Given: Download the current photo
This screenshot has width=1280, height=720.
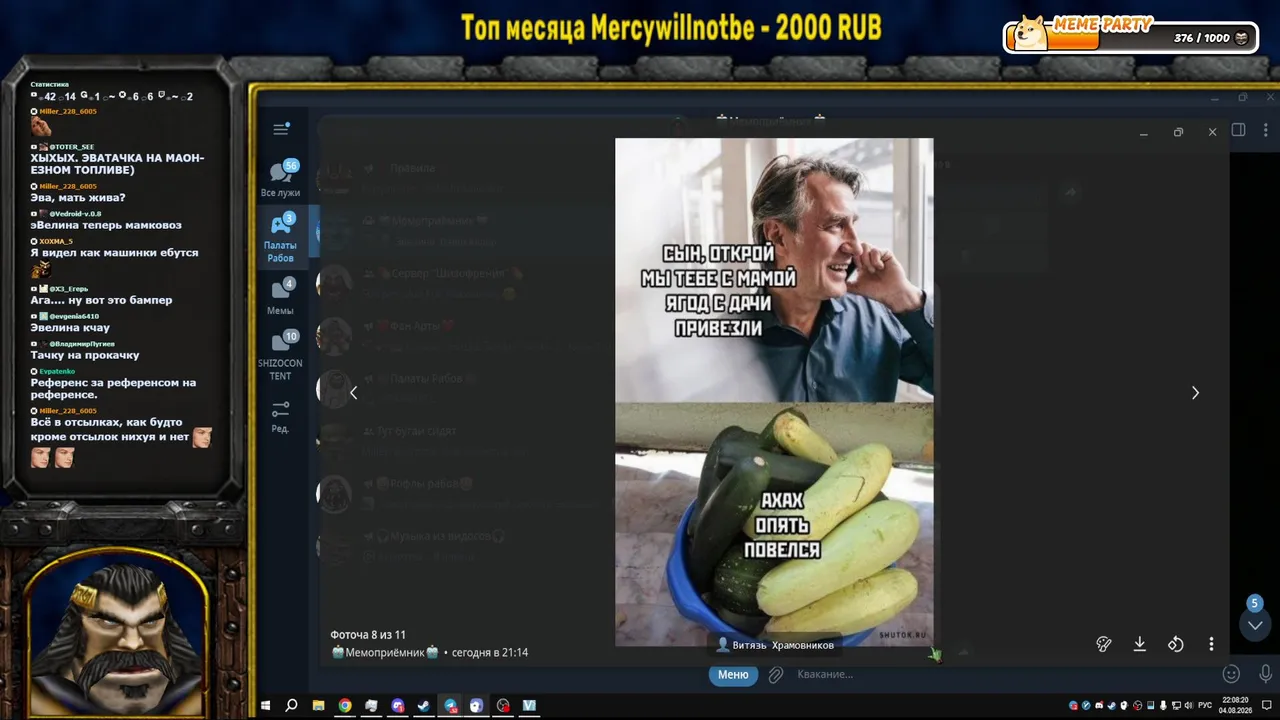Looking at the screenshot, I should tap(1140, 645).
